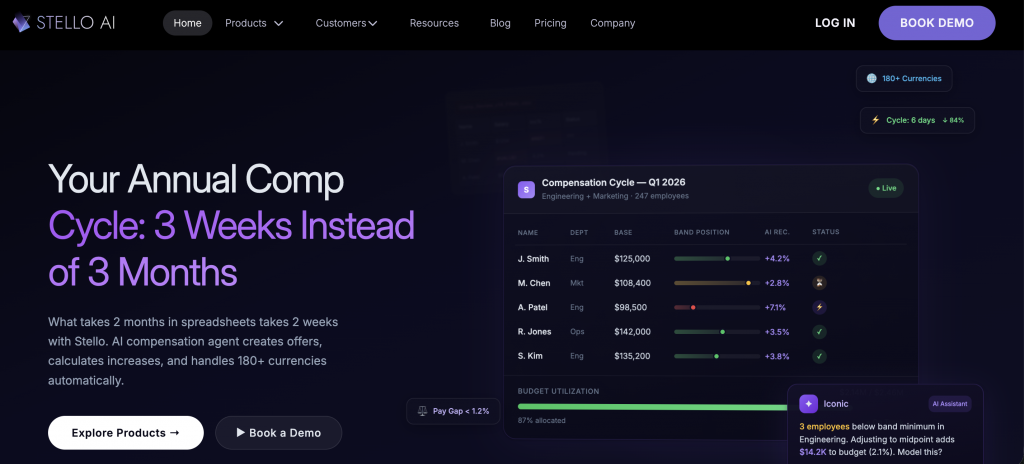Click the checkmark status for J. Smith
This screenshot has height=464, width=1024.
(x=819, y=258)
